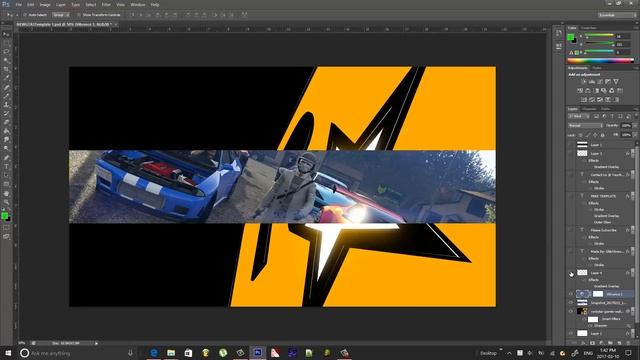Open the Window menu
Screen dimensions: 640x360
(x=138, y=5)
